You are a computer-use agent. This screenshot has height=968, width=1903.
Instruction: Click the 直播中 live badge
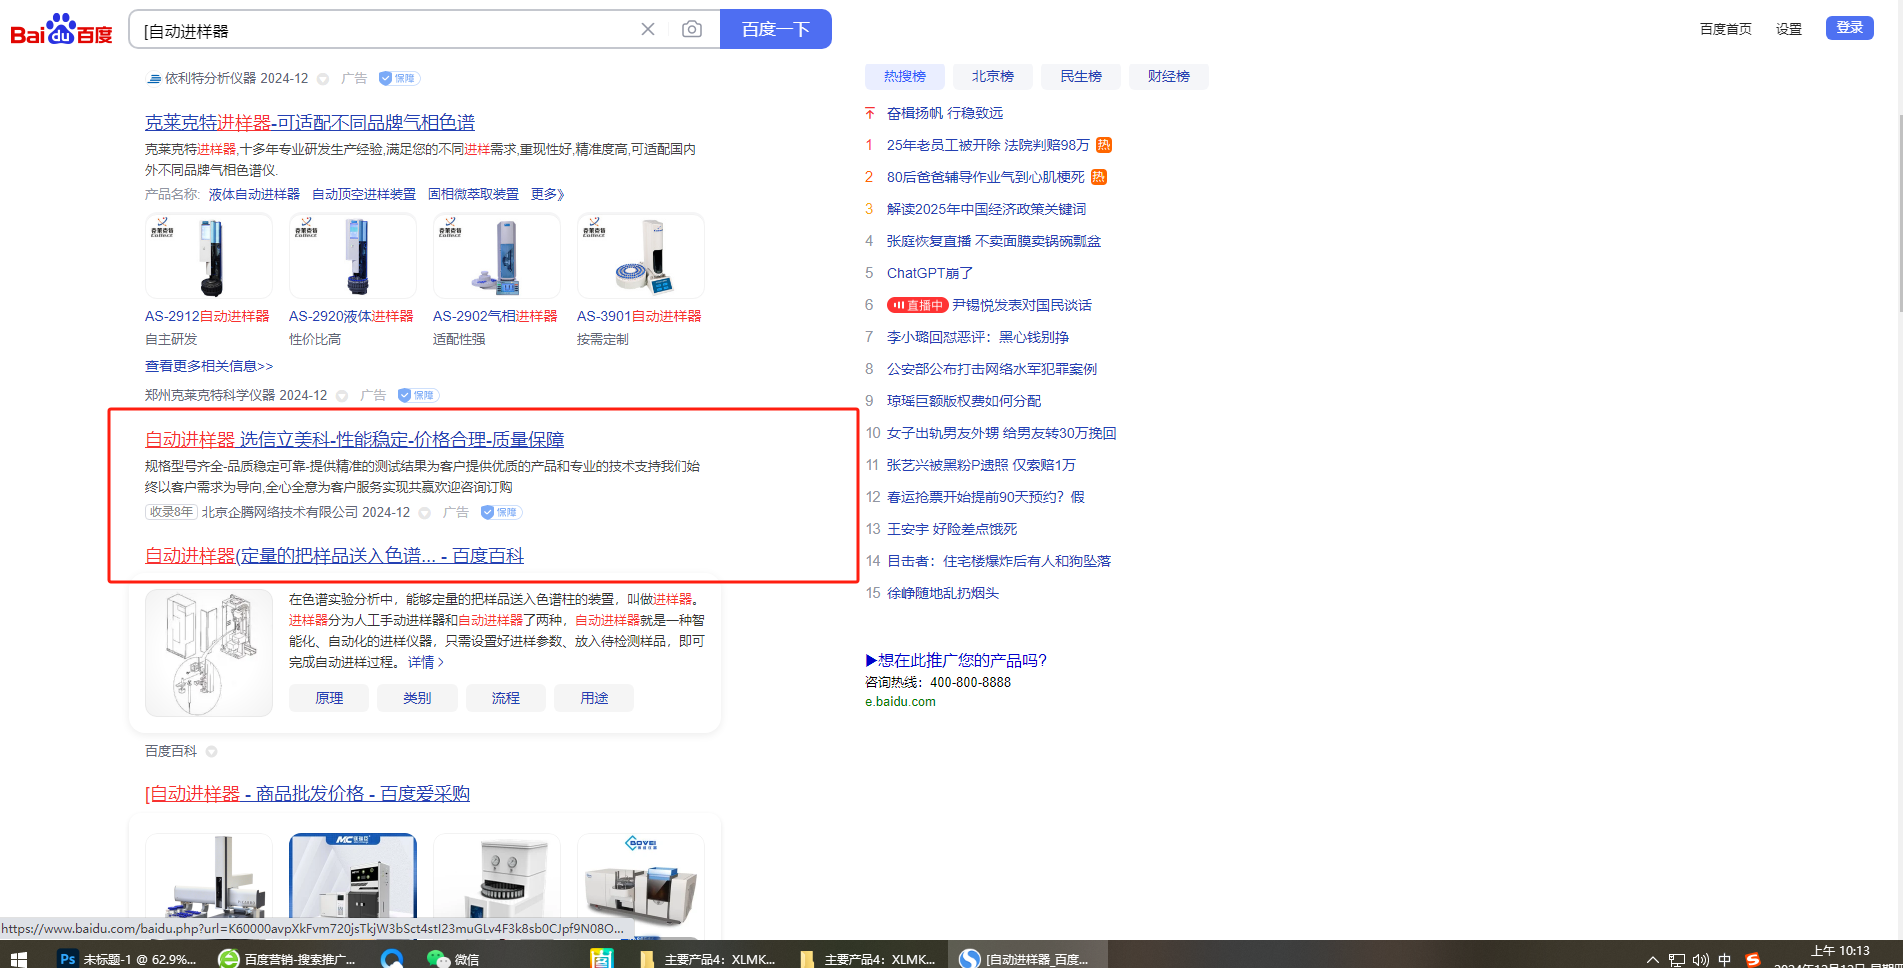click(x=917, y=305)
